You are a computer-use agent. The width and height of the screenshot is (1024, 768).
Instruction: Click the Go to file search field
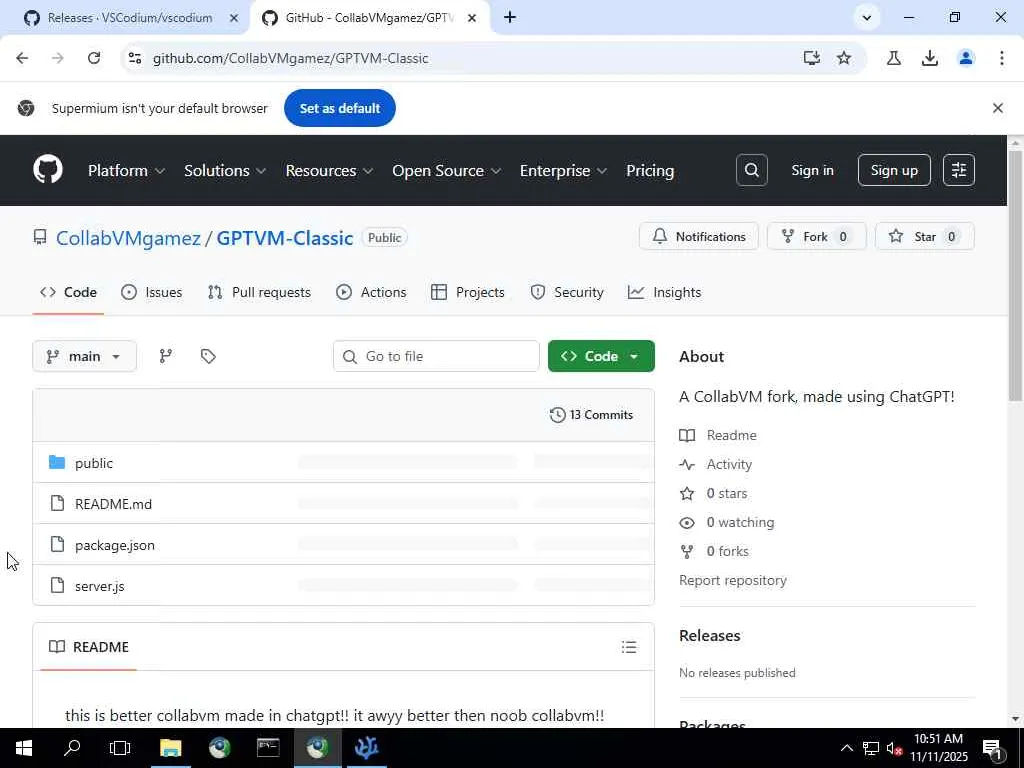pos(436,356)
